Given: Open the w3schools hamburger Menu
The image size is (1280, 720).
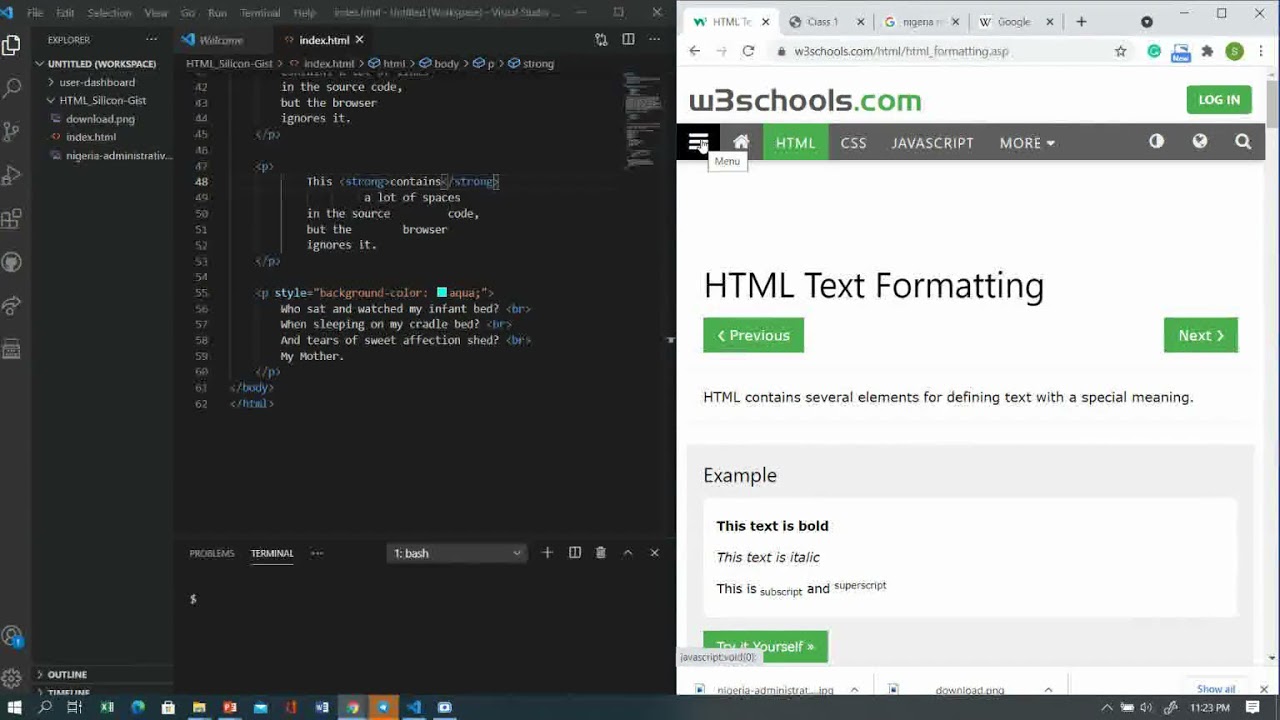Looking at the screenshot, I should pyautogui.click(x=698, y=142).
